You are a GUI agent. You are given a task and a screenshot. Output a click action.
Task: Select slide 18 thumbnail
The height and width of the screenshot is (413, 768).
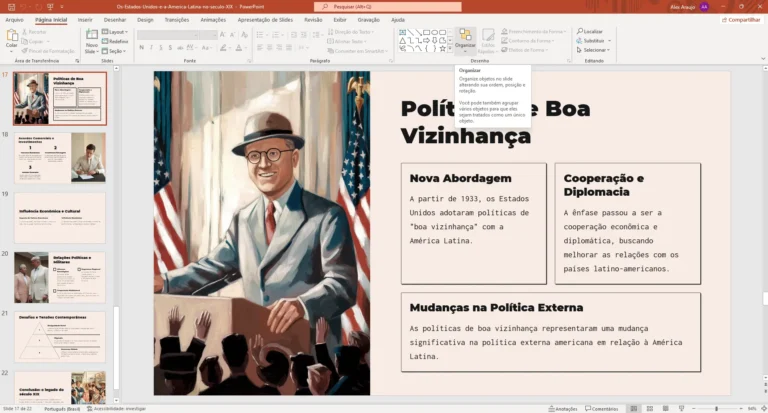coord(60,158)
